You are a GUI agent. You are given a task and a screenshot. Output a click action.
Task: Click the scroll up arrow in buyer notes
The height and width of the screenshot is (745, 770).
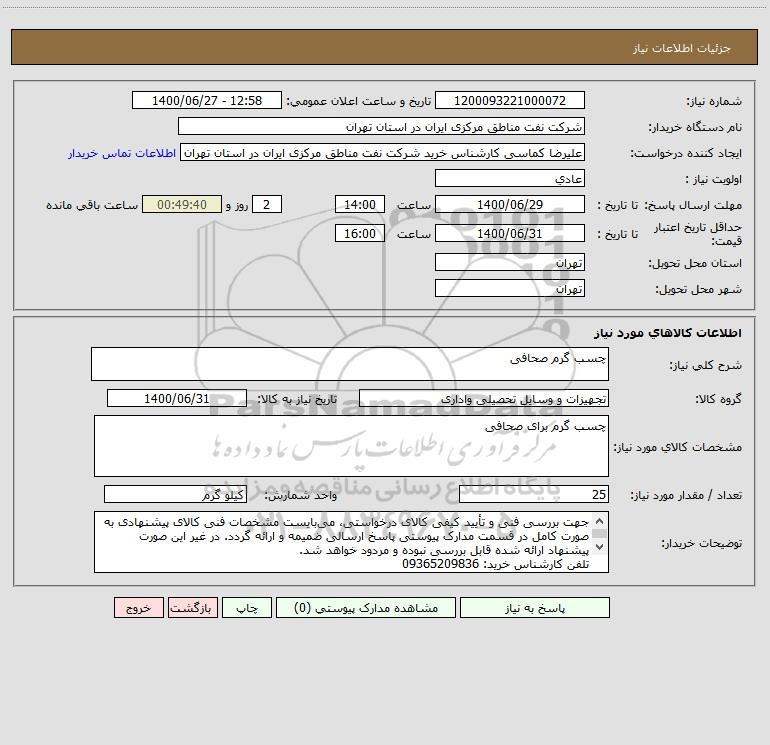(599, 522)
